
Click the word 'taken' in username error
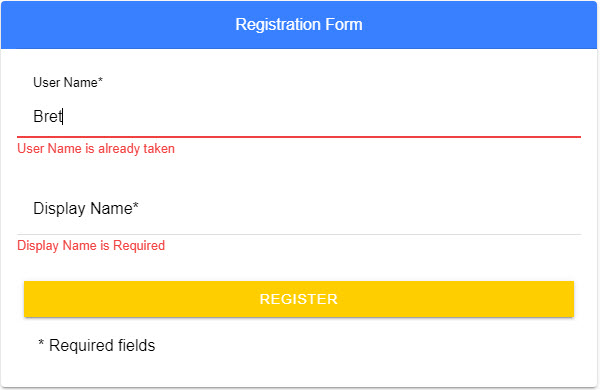159,148
